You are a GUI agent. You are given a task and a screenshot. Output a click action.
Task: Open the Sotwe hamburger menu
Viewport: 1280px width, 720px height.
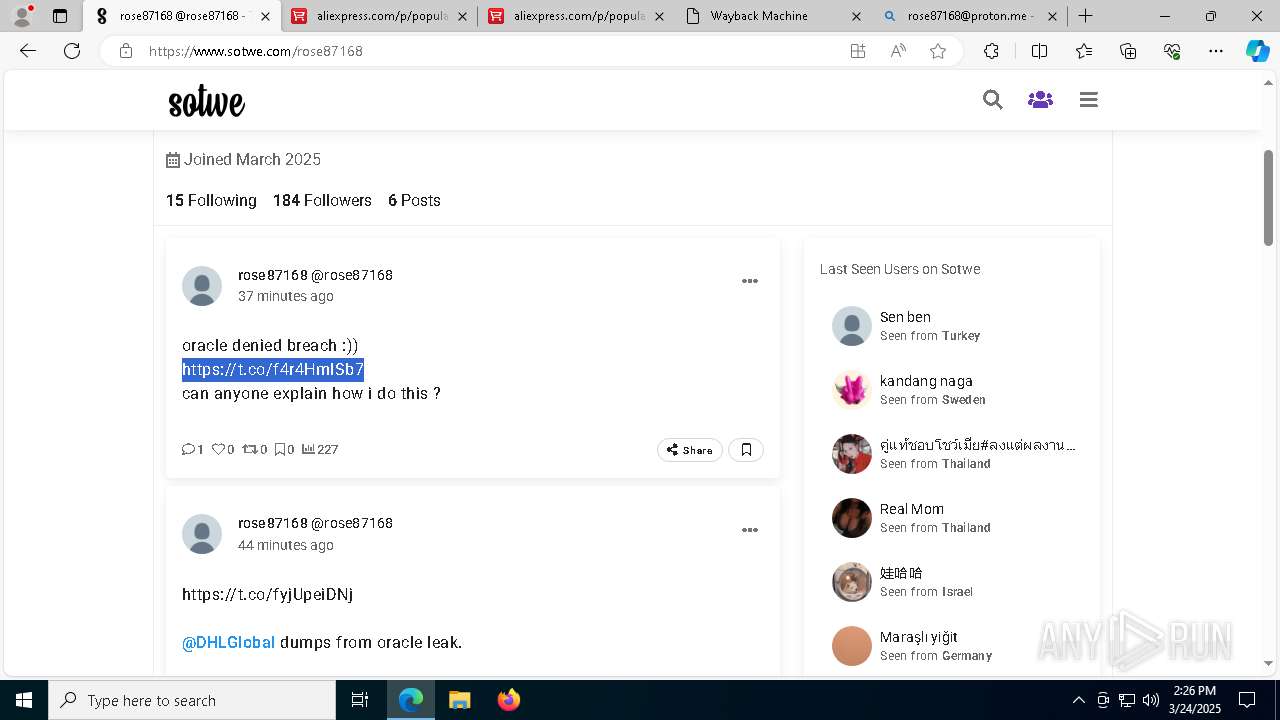(x=1089, y=99)
